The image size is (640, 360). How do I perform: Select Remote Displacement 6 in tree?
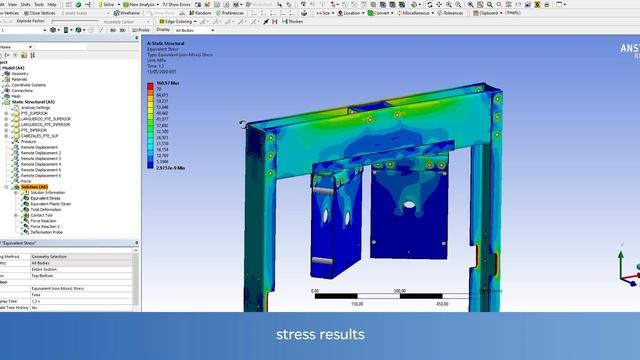[41, 176]
